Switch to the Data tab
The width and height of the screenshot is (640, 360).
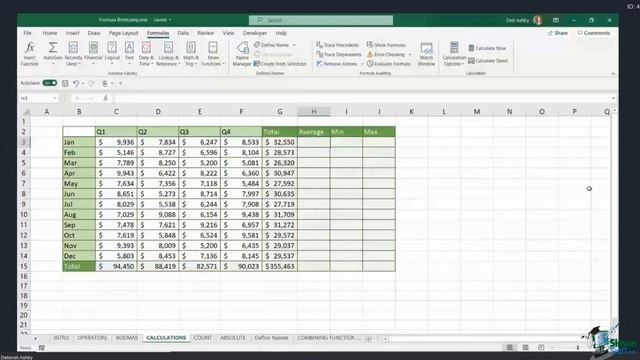click(x=183, y=33)
